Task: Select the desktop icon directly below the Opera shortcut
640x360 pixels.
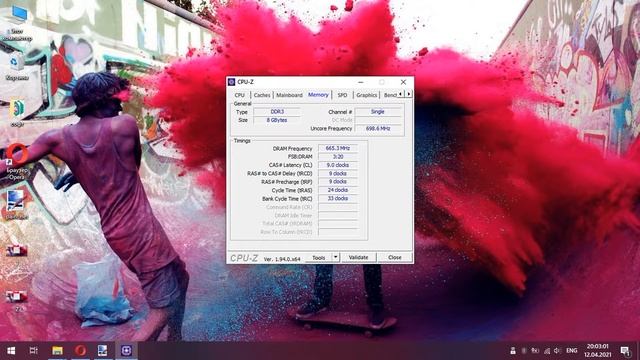Action: pyautogui.click(x=16, y=205)
